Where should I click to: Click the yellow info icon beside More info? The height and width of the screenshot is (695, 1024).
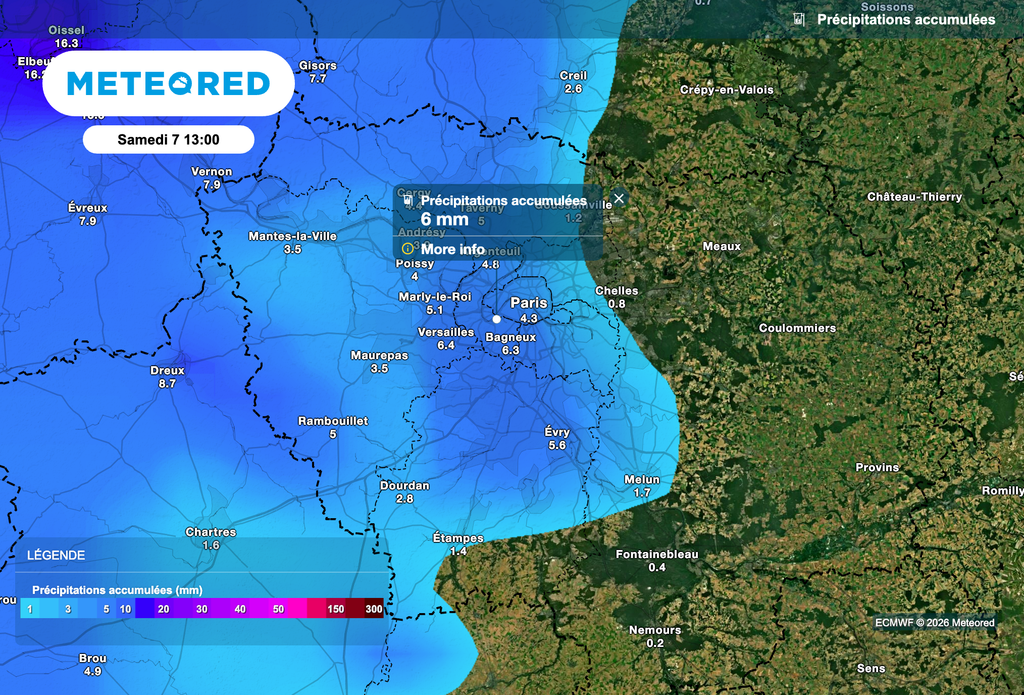pyautogui.click(x=407, y=249)
